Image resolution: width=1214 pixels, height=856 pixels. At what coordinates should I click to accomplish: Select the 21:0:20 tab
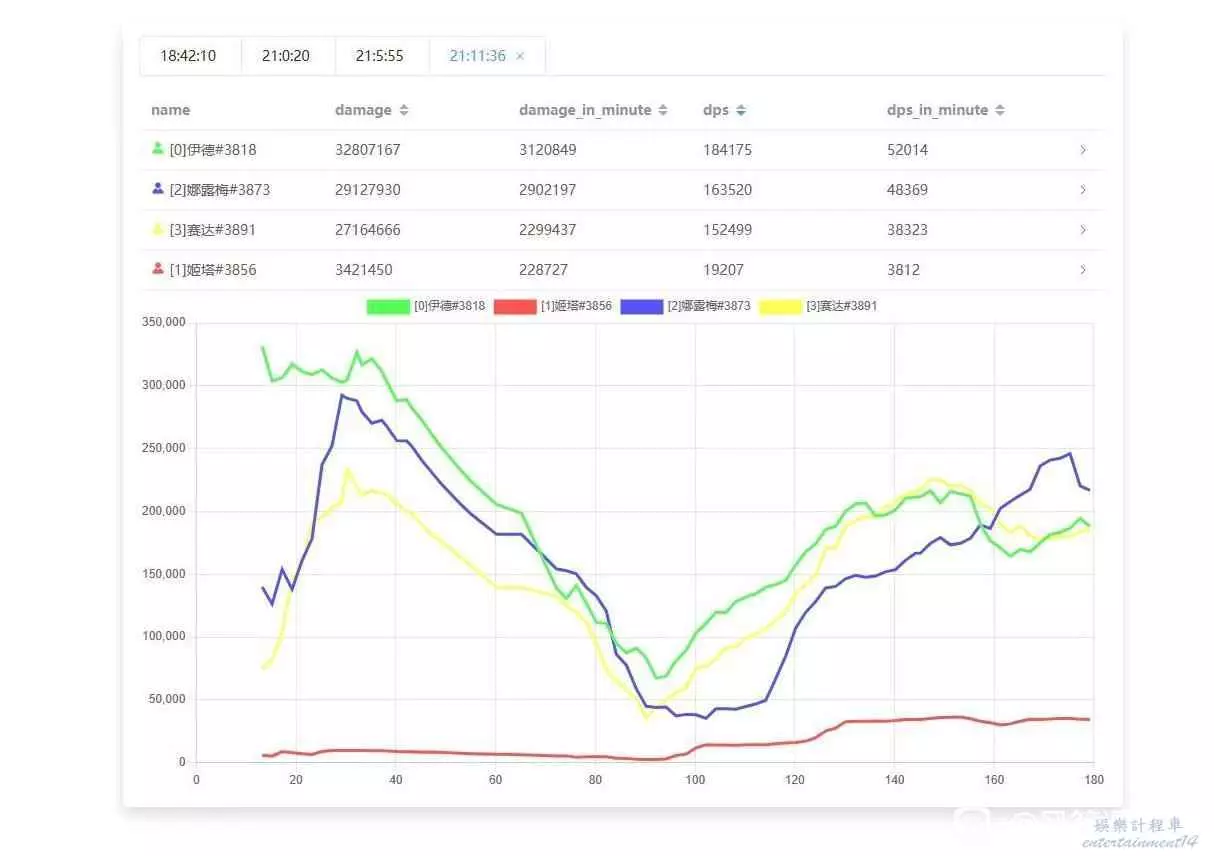[286, 56]
